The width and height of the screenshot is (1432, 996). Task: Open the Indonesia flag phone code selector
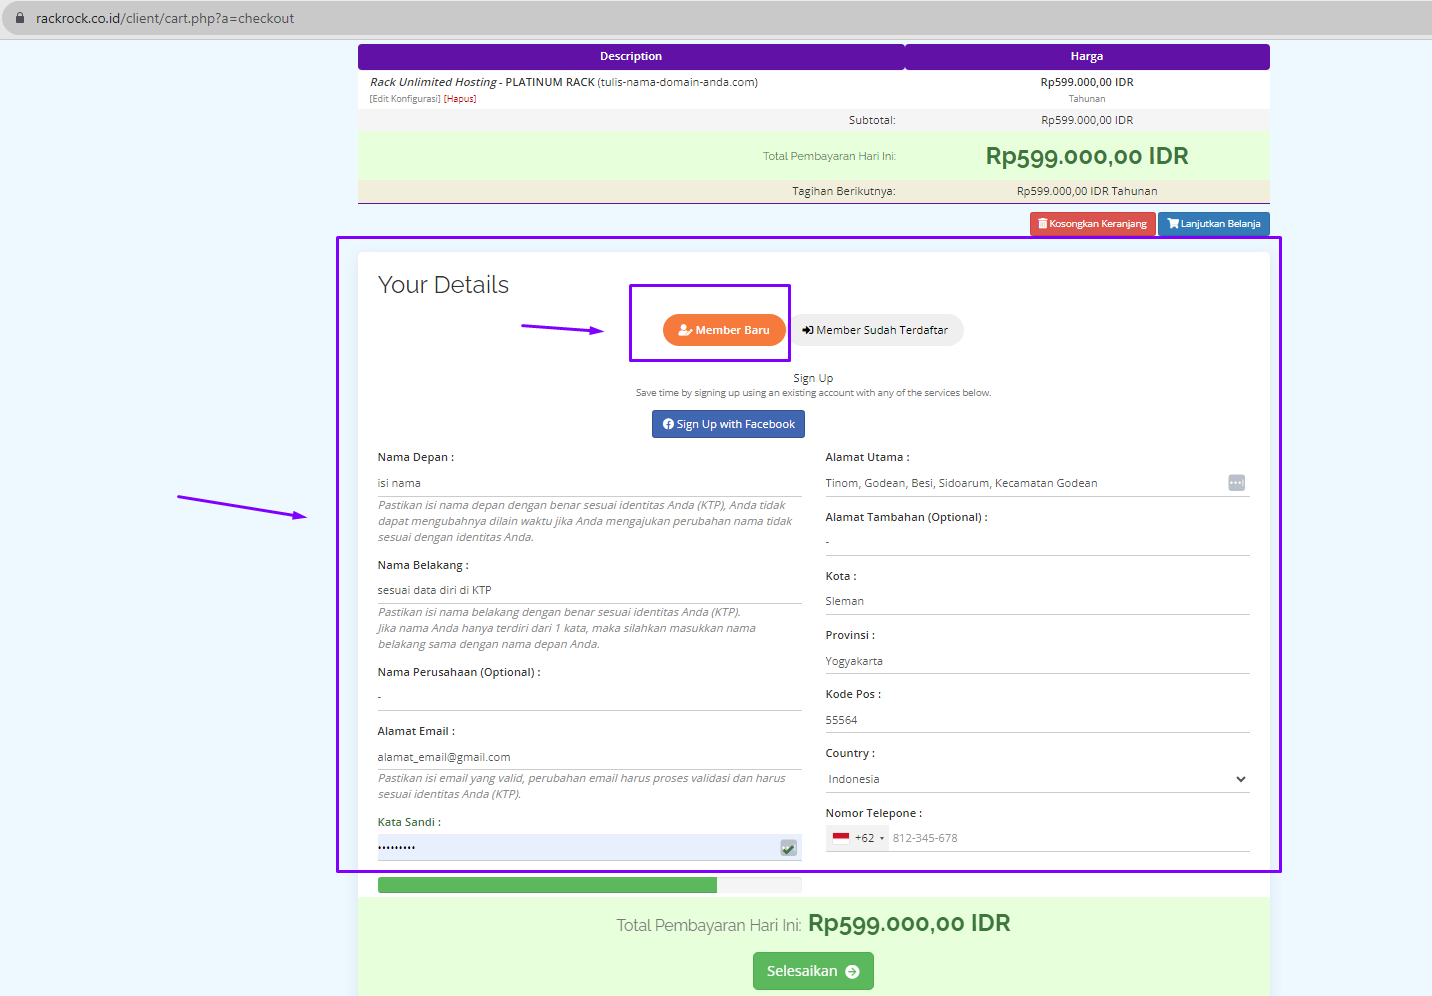pos(858,838)
